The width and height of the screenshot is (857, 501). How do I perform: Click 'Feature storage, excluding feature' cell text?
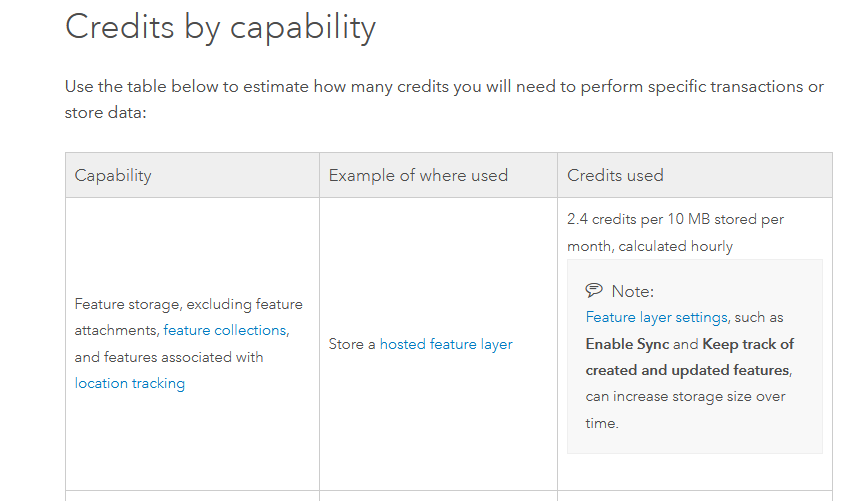click(188, 304)
